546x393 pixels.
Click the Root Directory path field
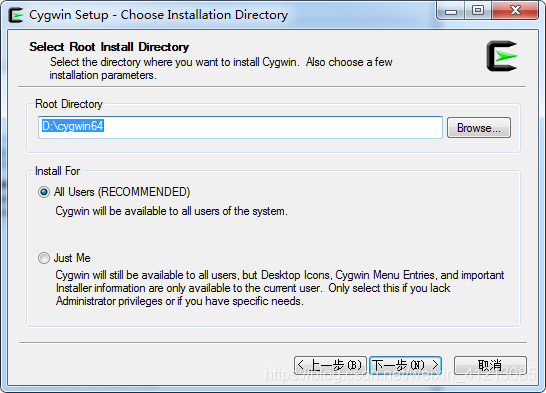click(240, 127)
